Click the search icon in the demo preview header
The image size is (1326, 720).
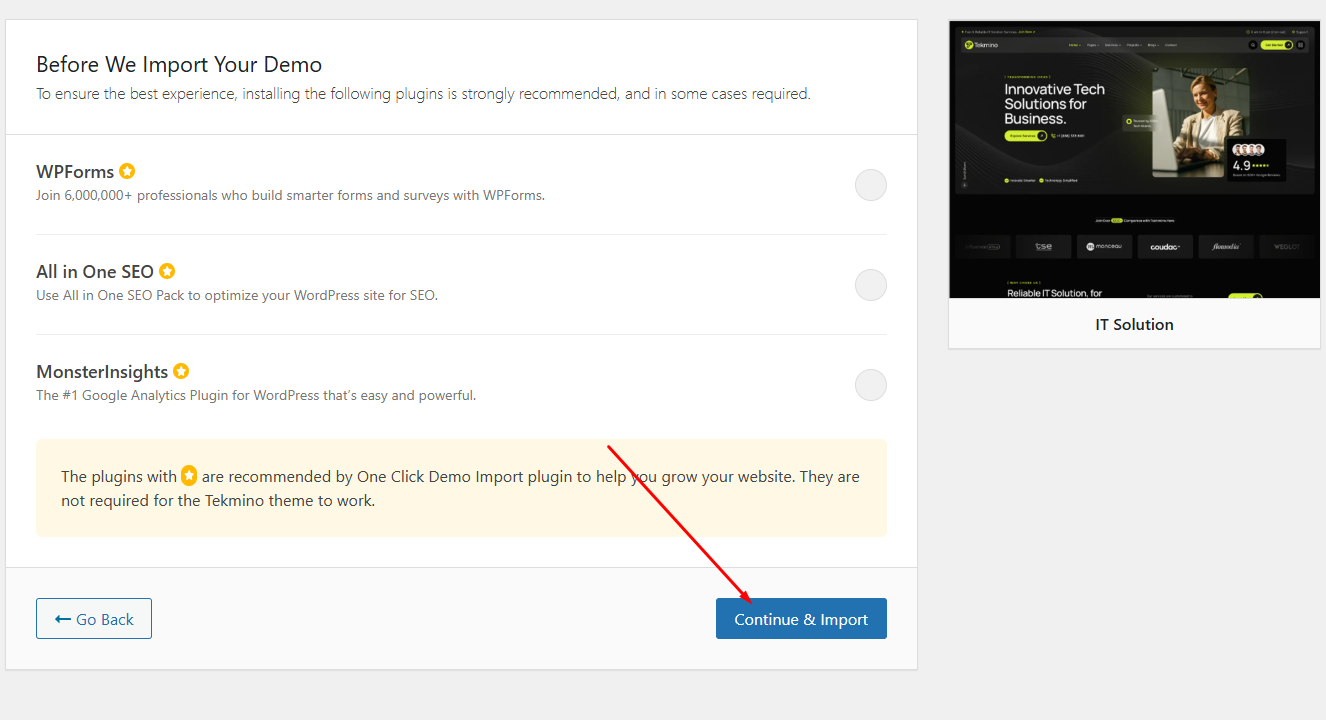click(1252, 45)
